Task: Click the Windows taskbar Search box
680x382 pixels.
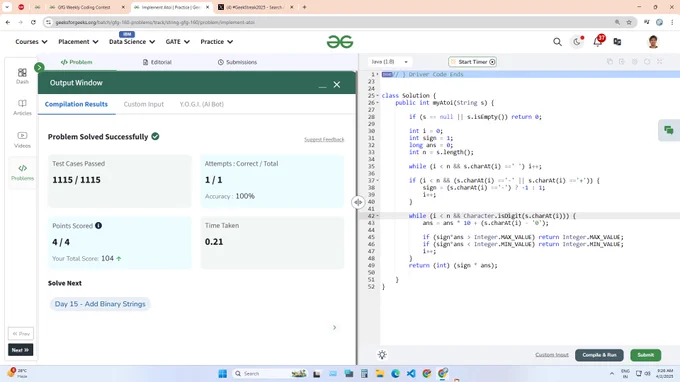Action: tap(270, 373)
